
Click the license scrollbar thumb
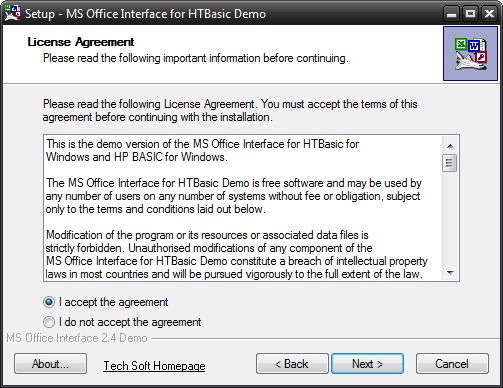[450, 163]
